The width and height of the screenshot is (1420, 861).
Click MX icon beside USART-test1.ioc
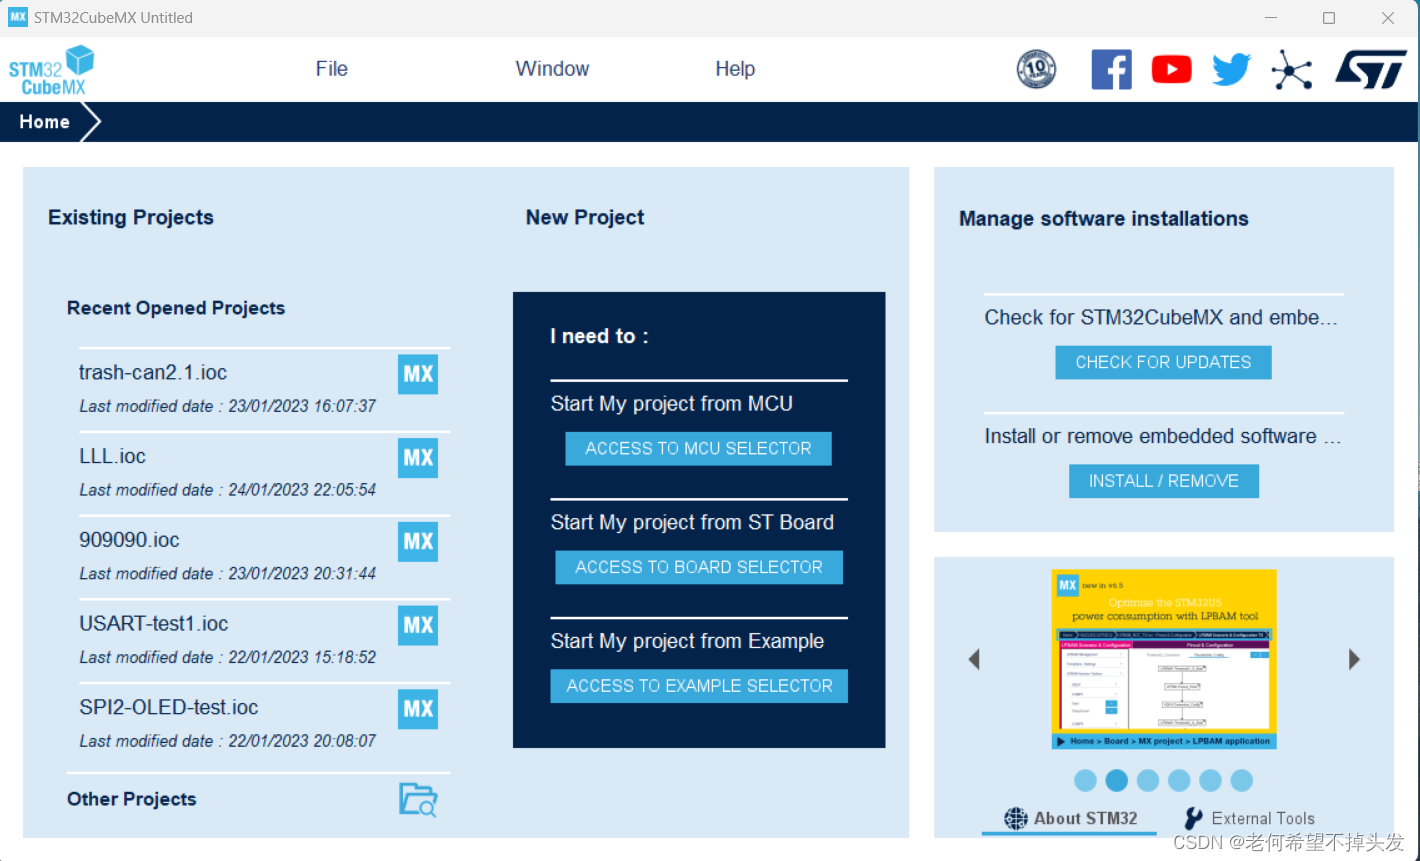point(418,625)
